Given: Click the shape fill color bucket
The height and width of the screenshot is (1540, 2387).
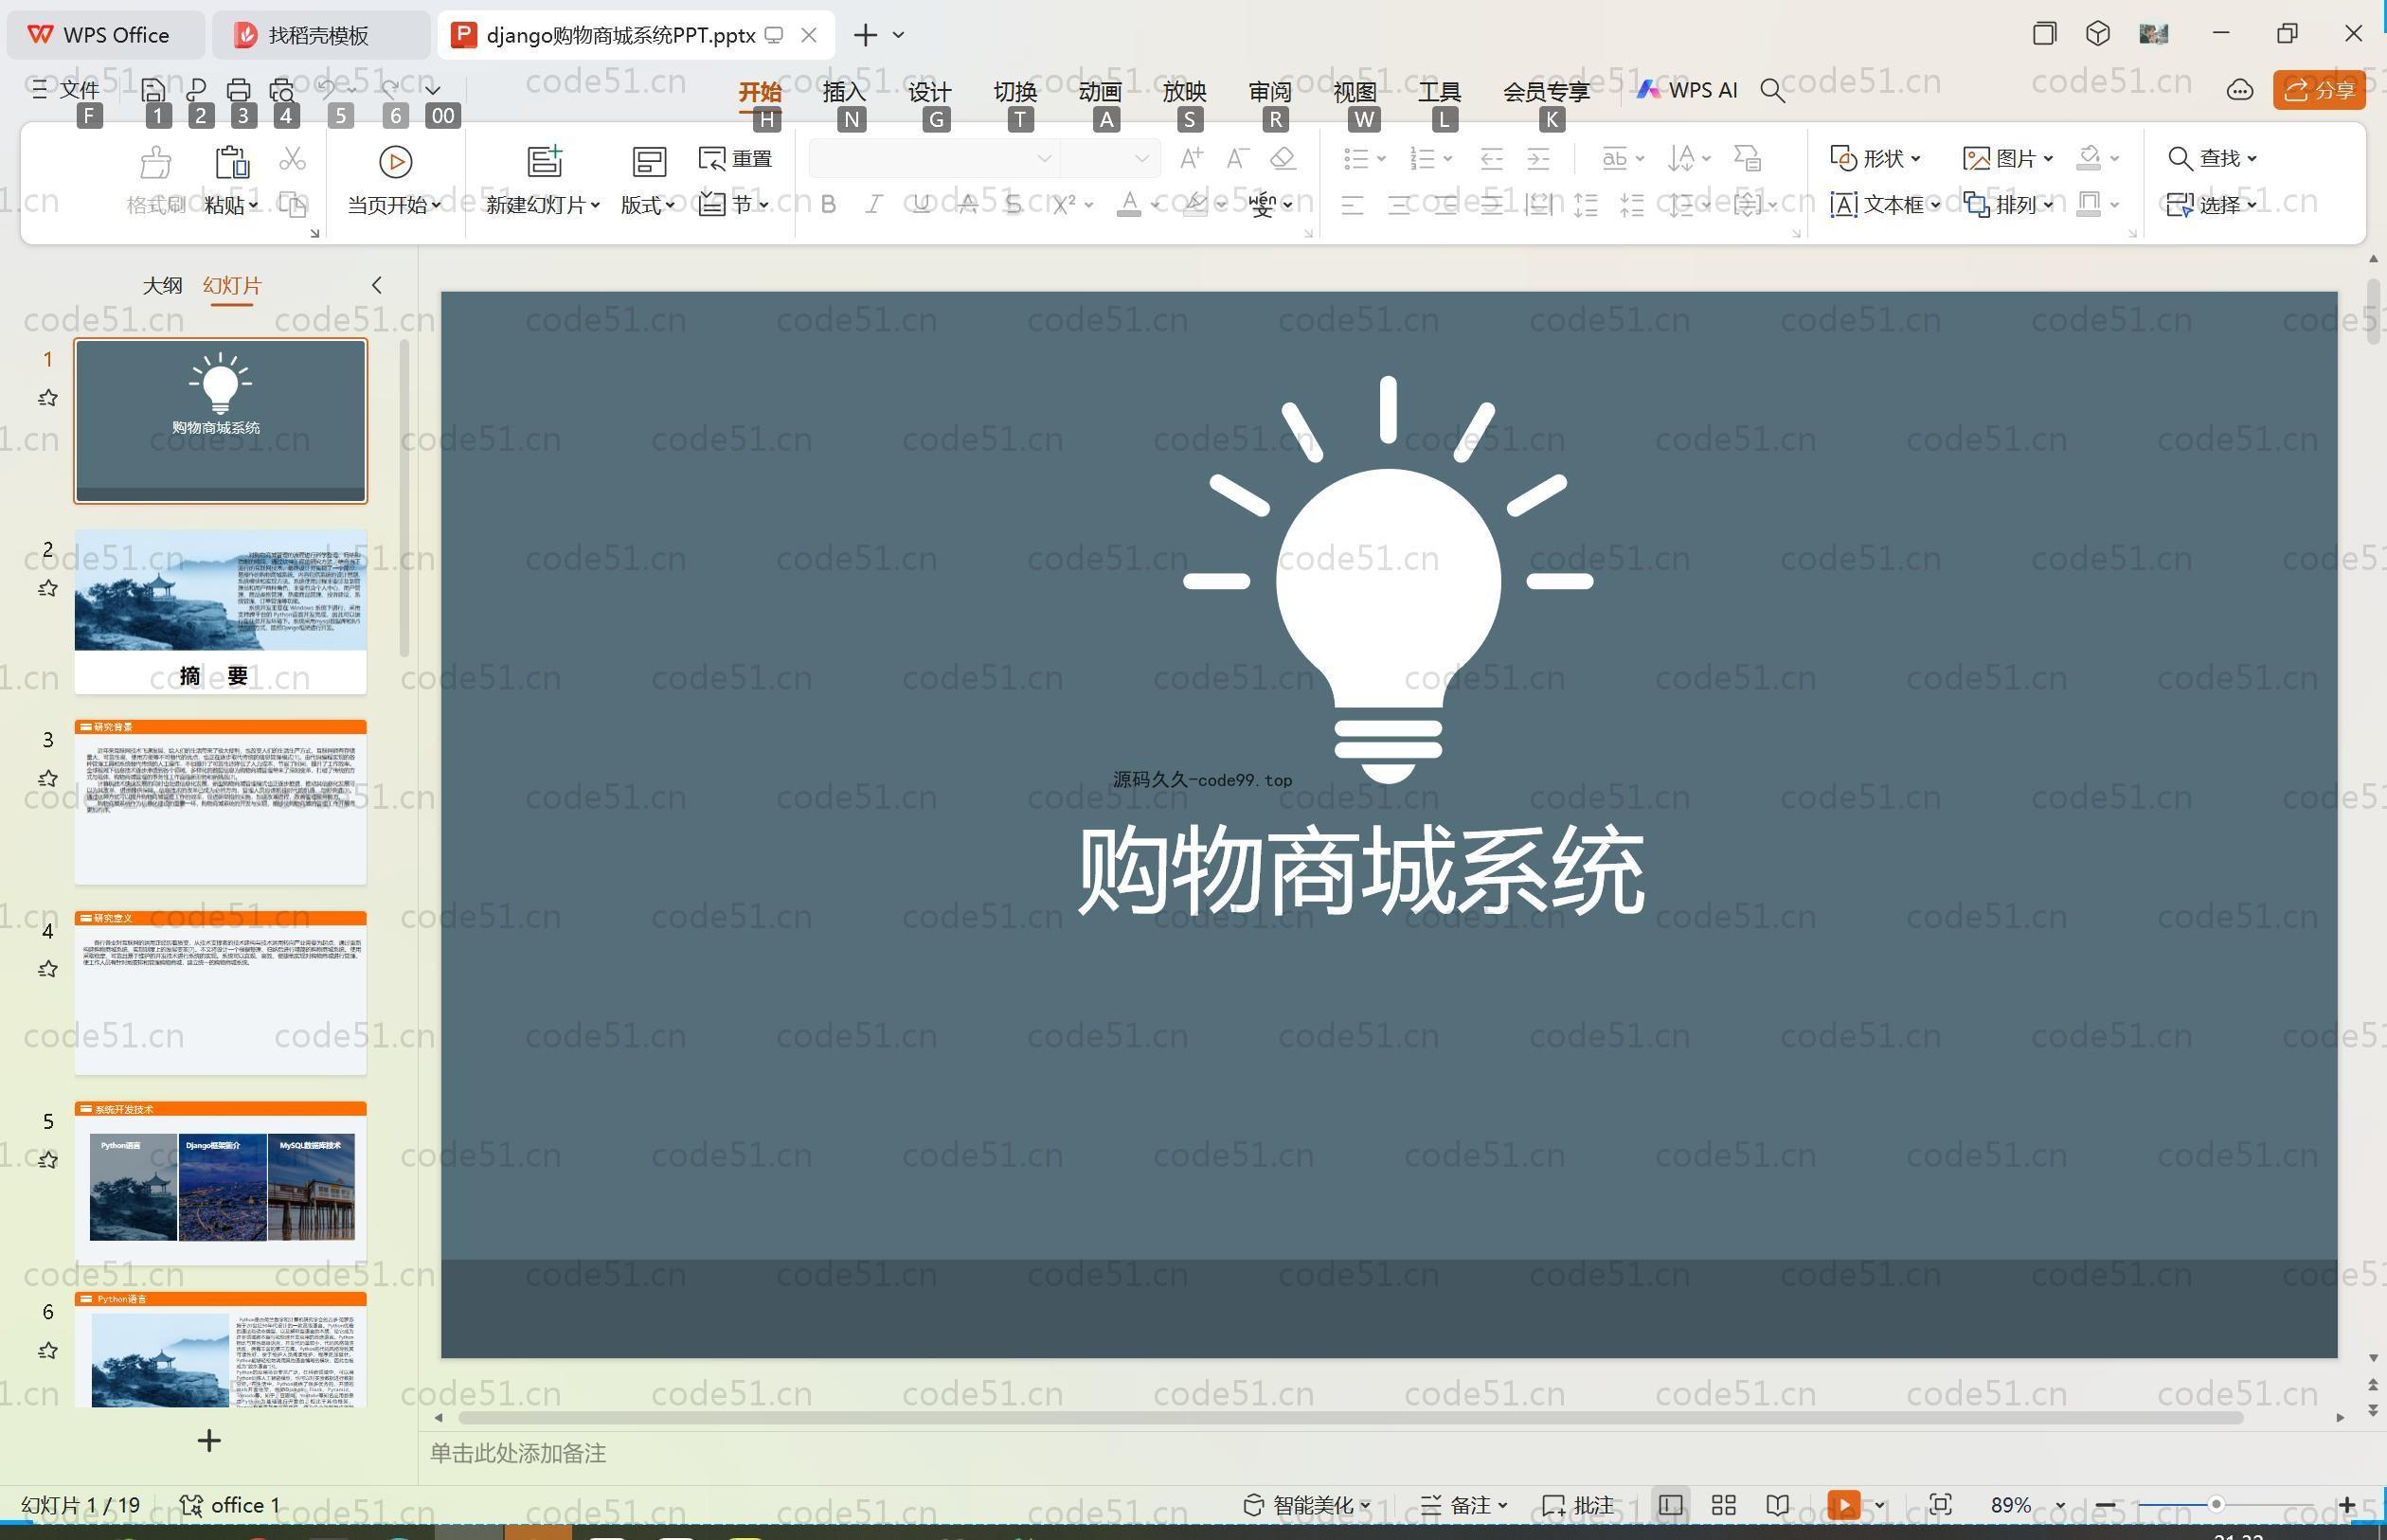Looking at the screenshot, I should 2088,158.
